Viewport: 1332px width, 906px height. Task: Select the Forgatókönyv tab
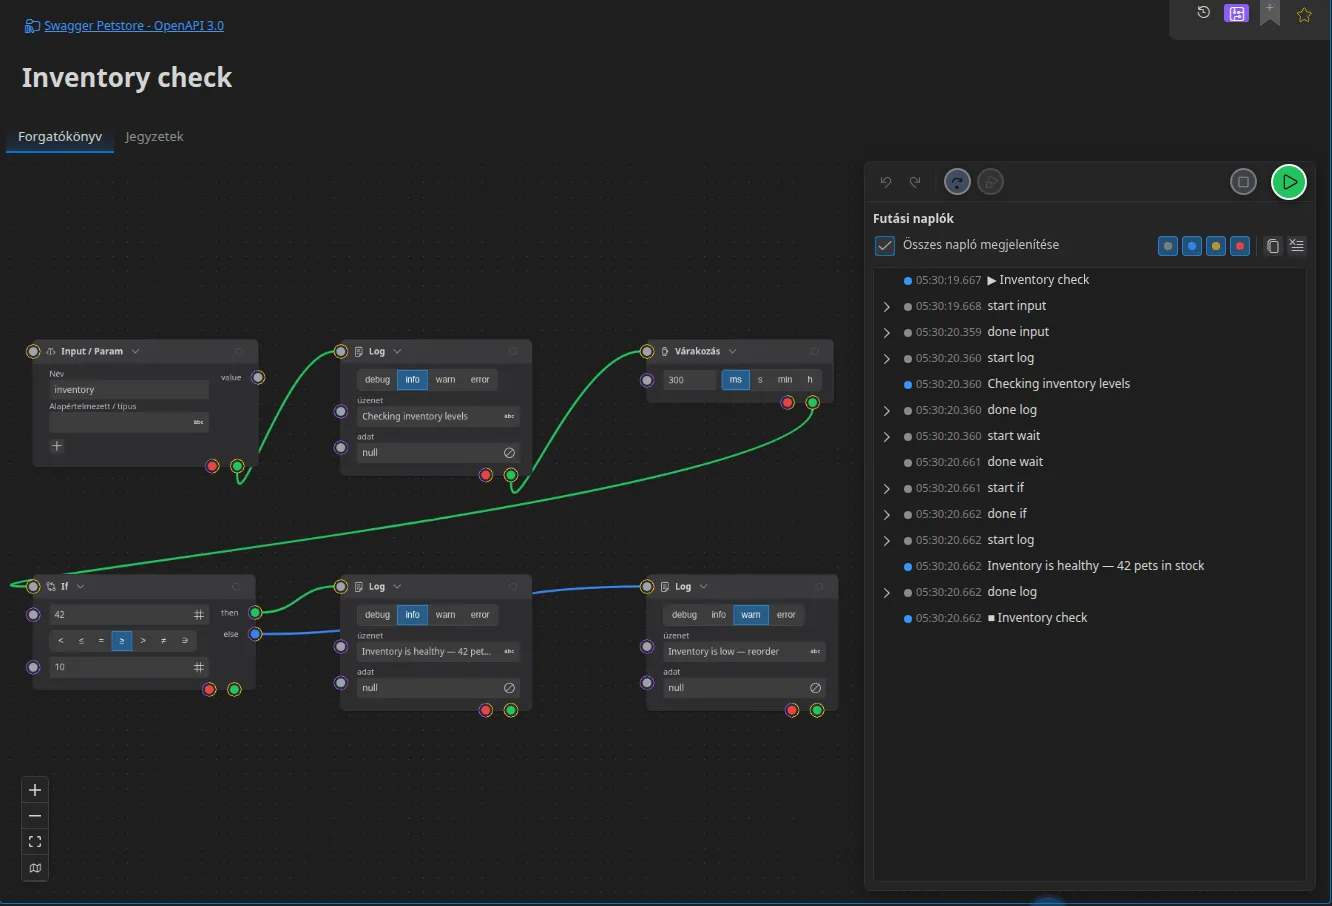[60, 137]
